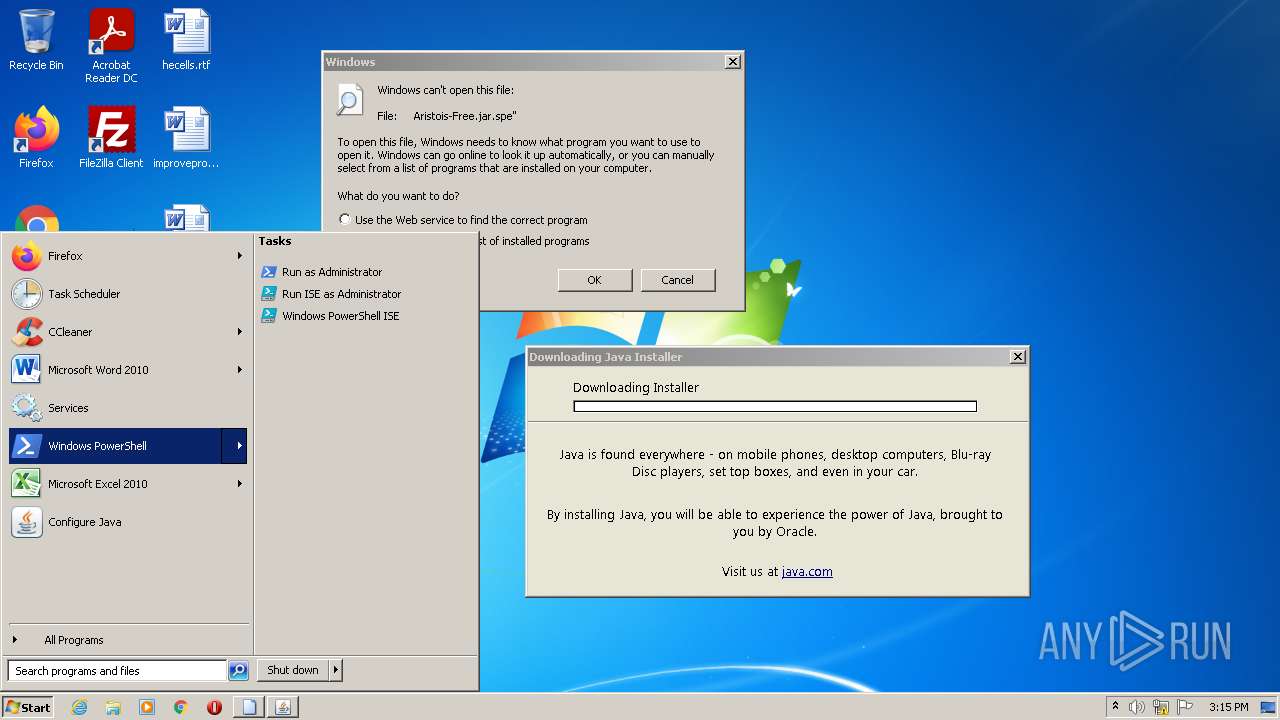The image size is (1280, 720).
Task: Open Recycle Bin desktop icon
Action: [x=36, y=40]
